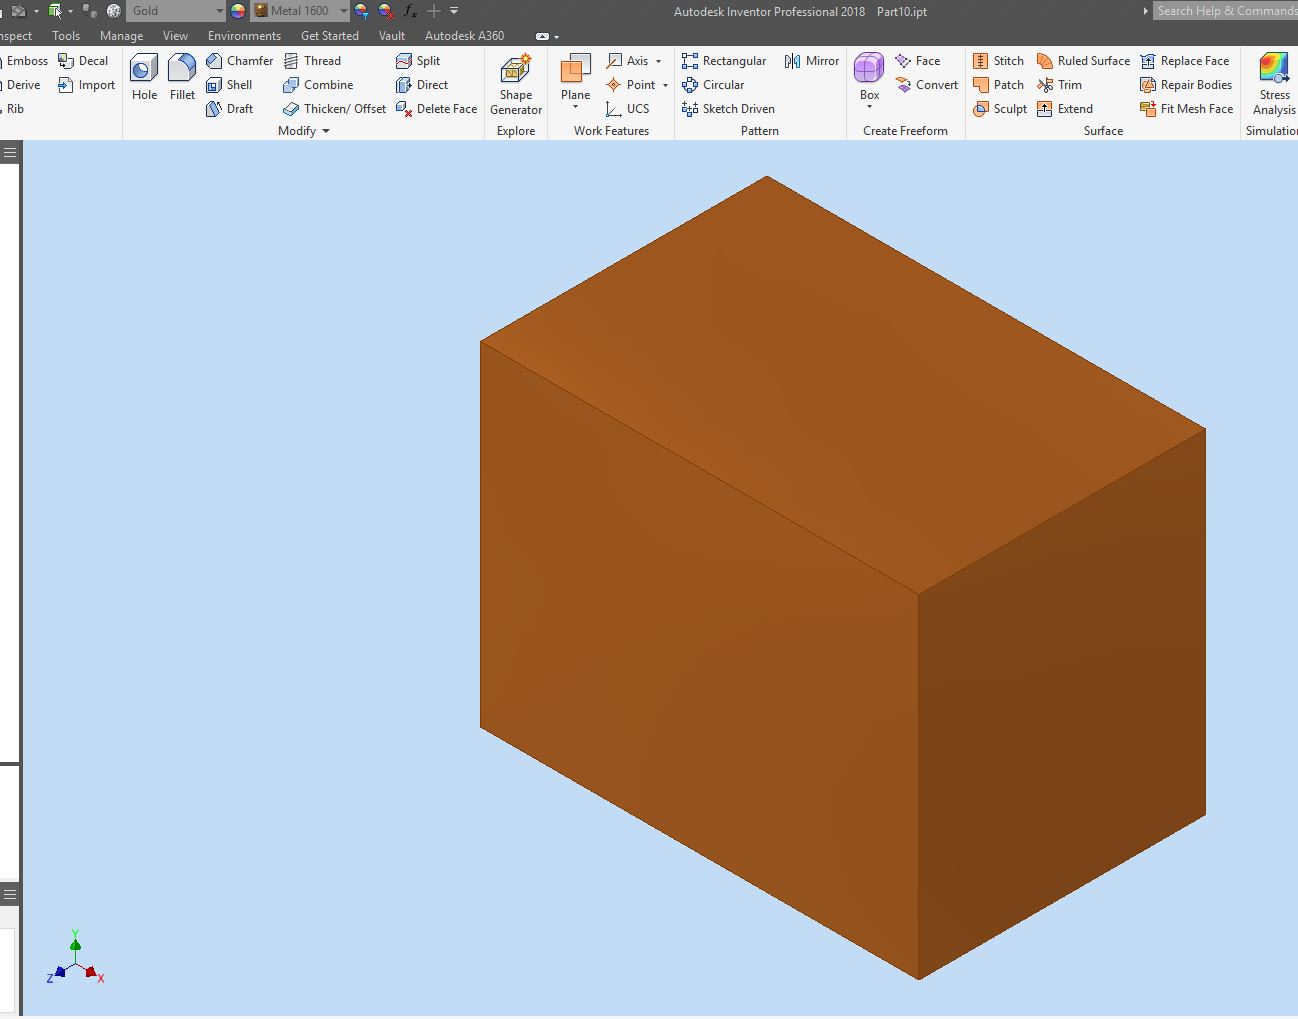Open the Metal 1600 appearance dropdown
Screen dimensions: 1298x1019
(x=301, y=11)
